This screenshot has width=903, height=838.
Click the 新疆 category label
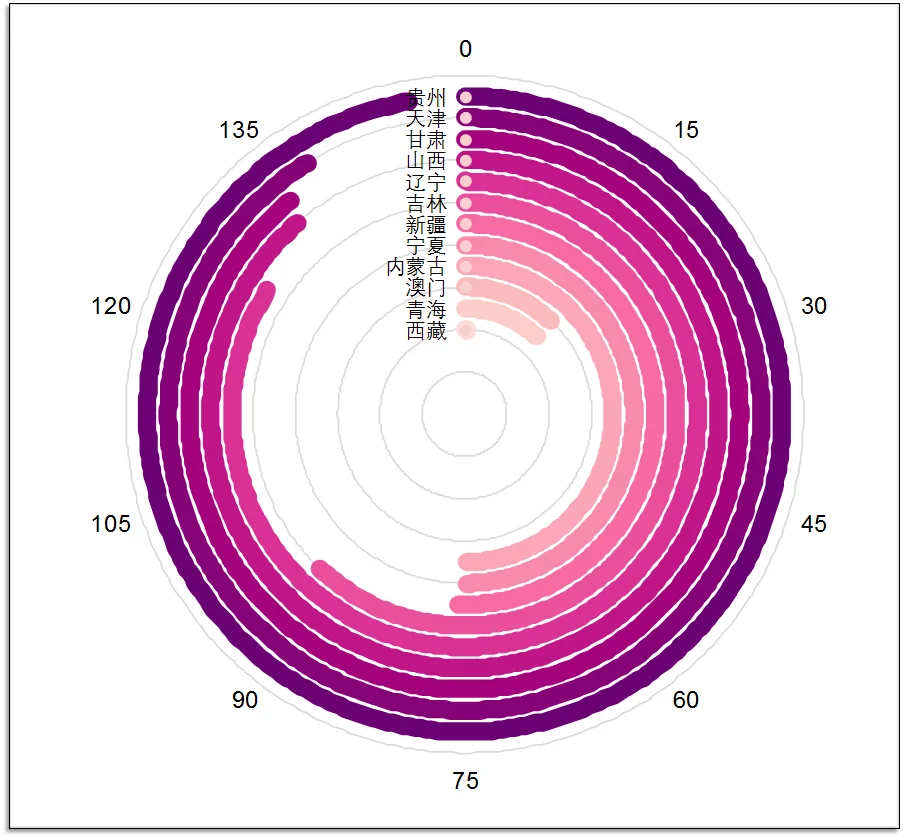point(427,225)
